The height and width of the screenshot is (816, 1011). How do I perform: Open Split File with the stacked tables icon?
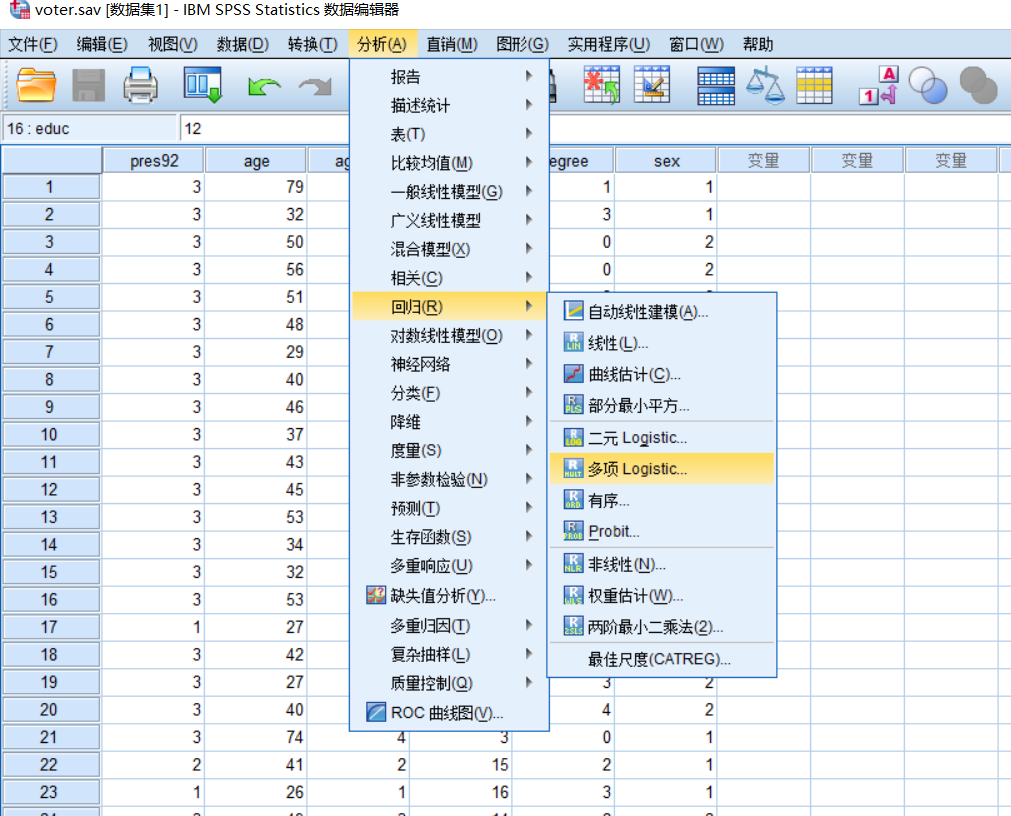point(715,85)
